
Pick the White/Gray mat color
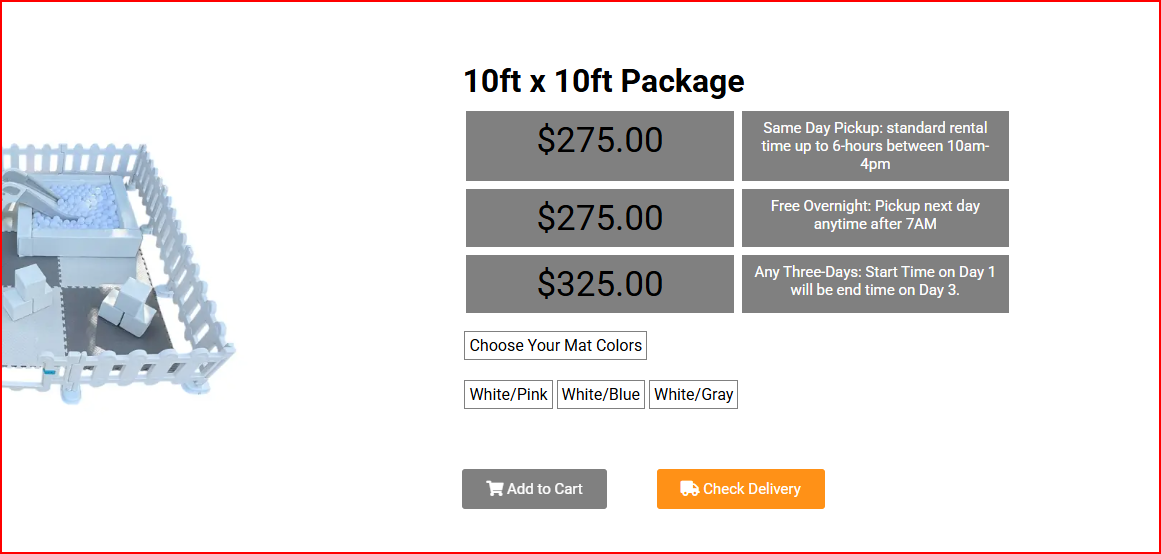pyautogui.click(x=693, y=395)
